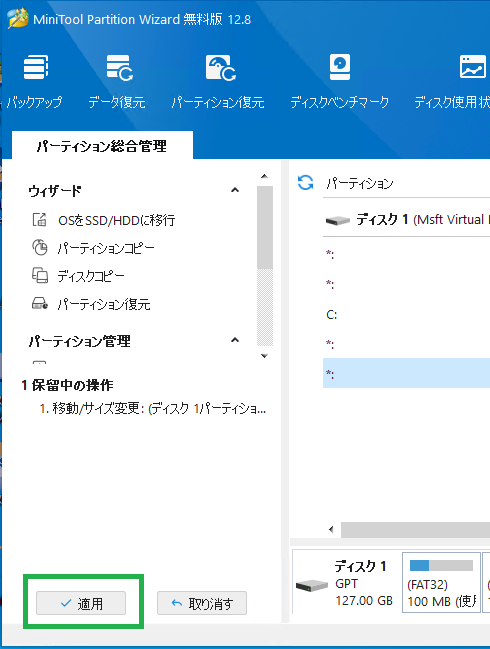Start ディスクベンチマーク (Disk Benchmark)
490x649 pixels.
click(x=340, y=81)
